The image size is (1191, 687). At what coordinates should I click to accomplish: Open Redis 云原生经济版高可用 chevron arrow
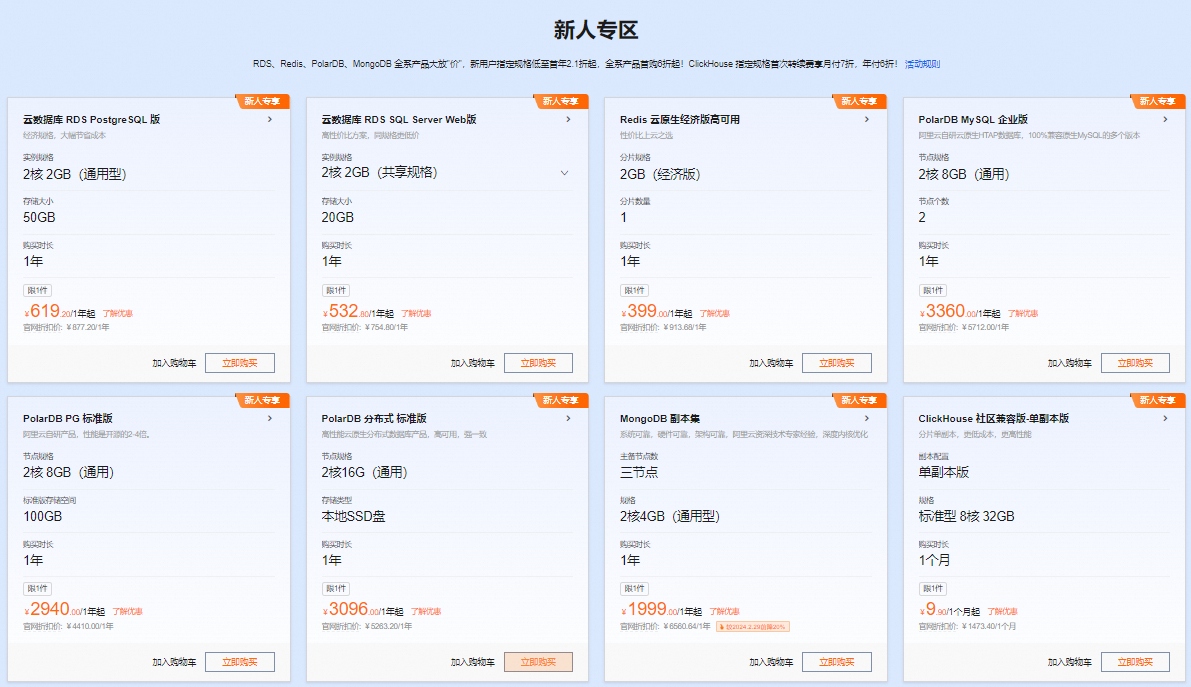click(x=867, y=119)
